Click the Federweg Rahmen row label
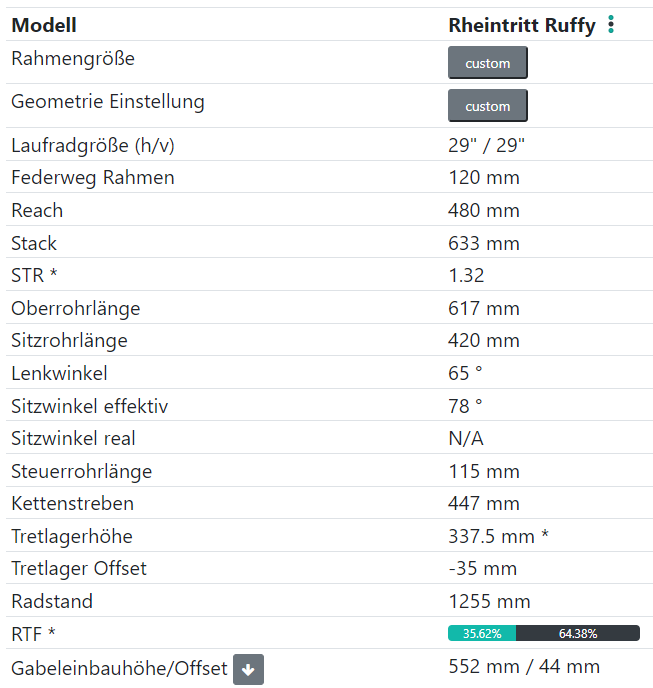 click(93, 178)
